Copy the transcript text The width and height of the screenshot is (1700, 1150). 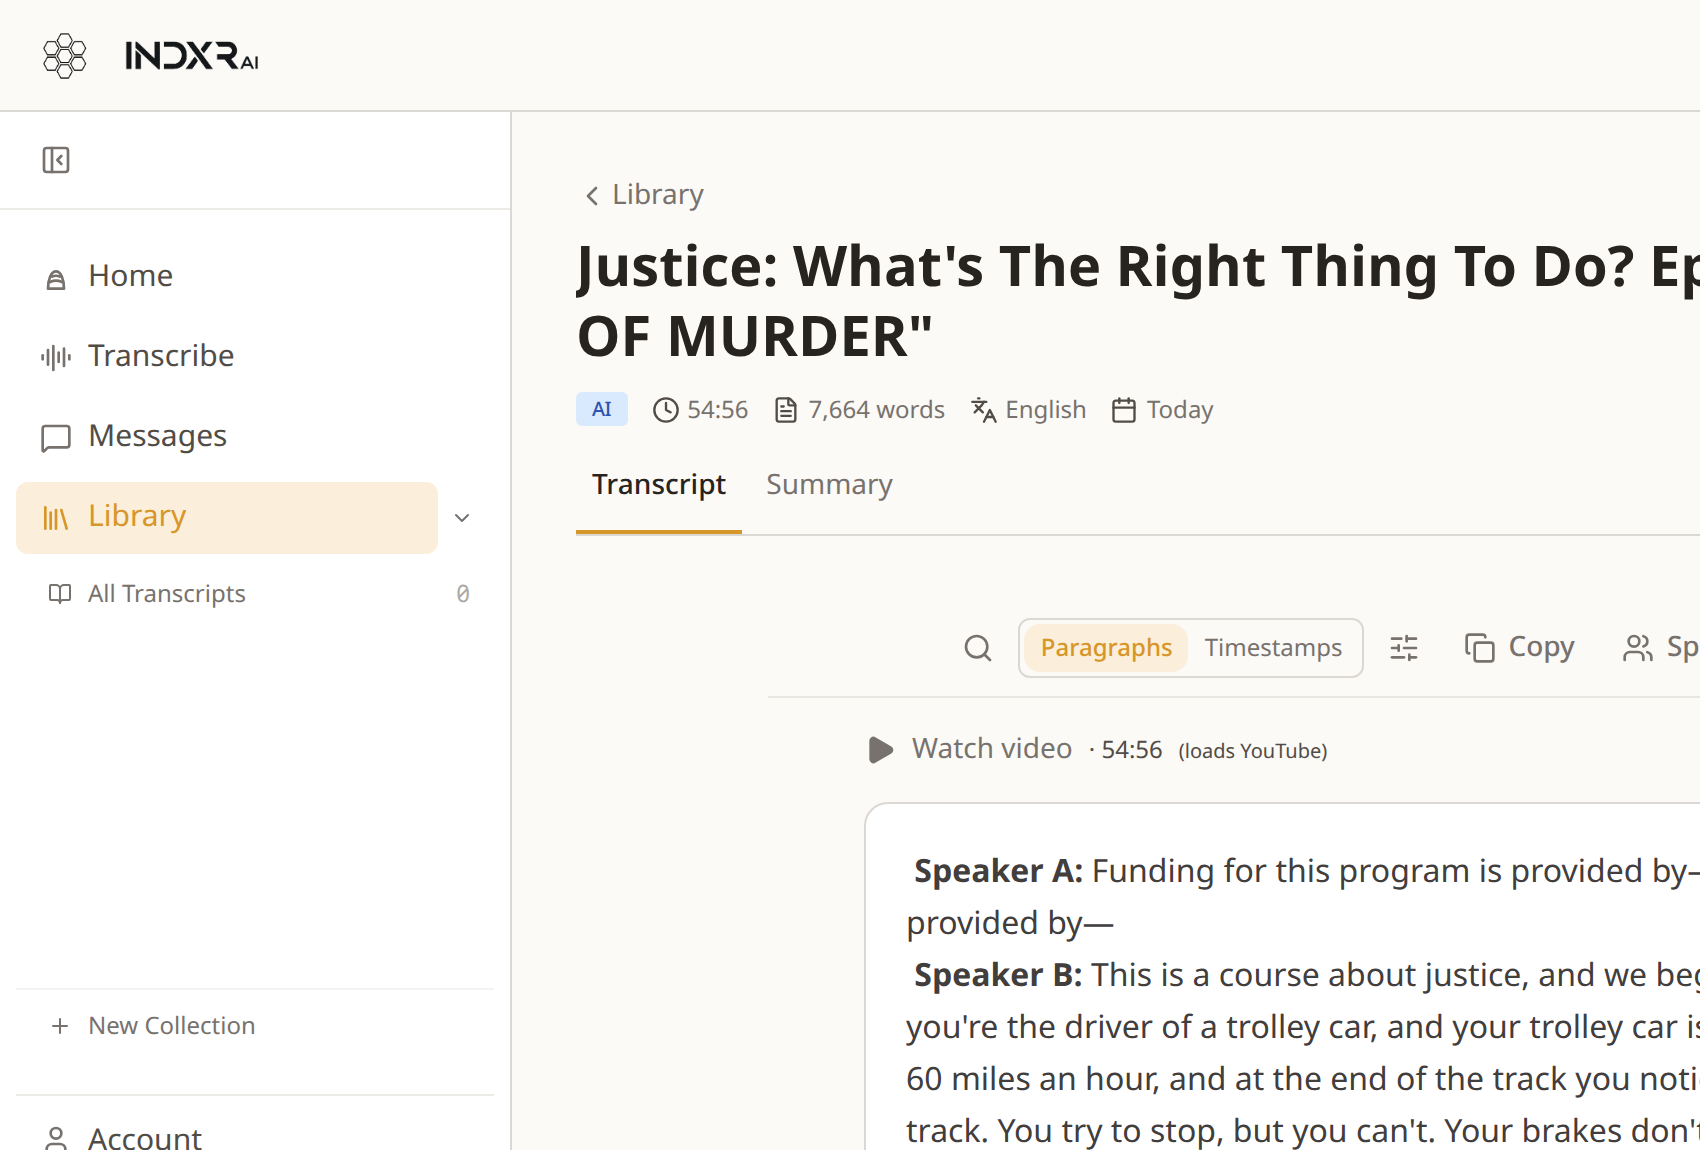(1519, 648)
